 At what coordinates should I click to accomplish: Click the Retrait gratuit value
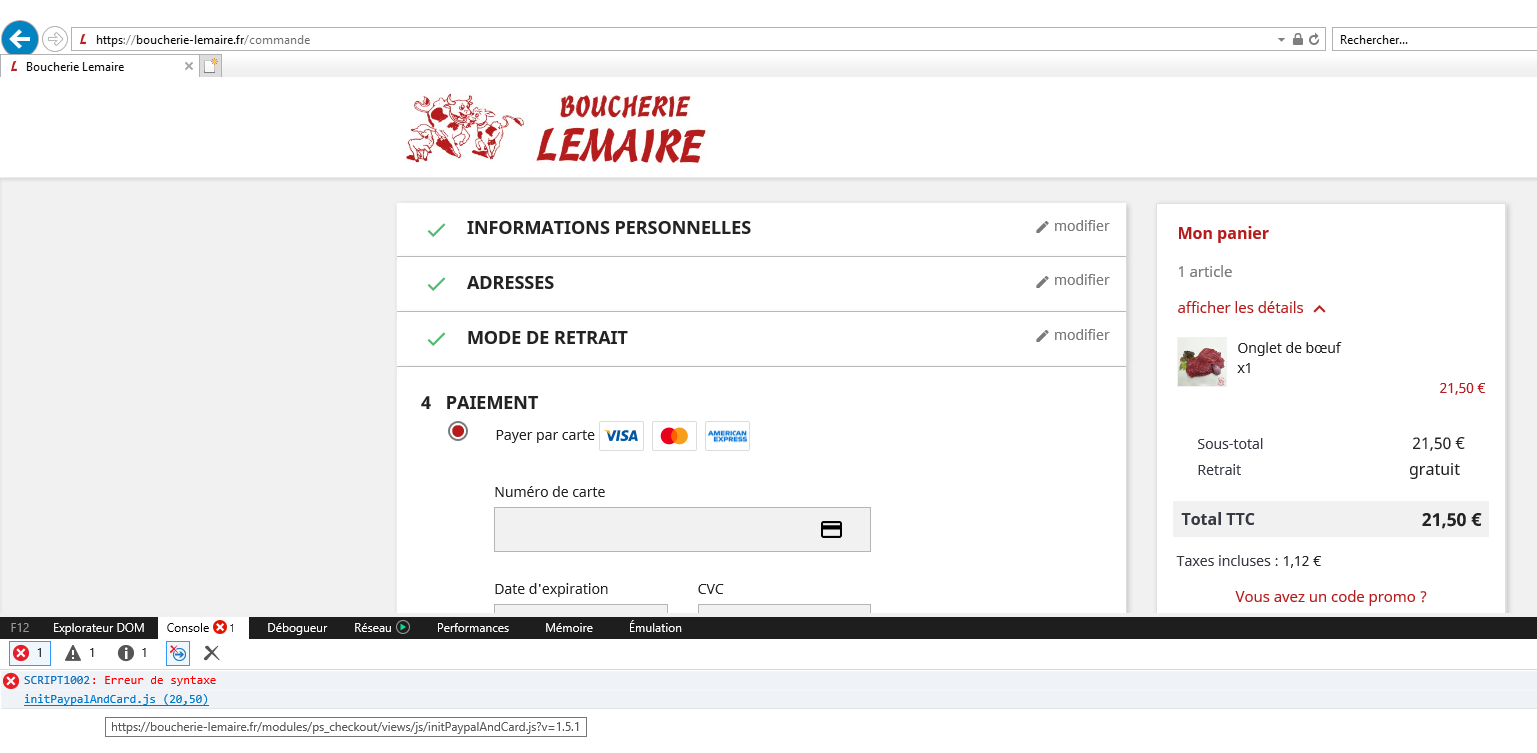coord(1435,470)
